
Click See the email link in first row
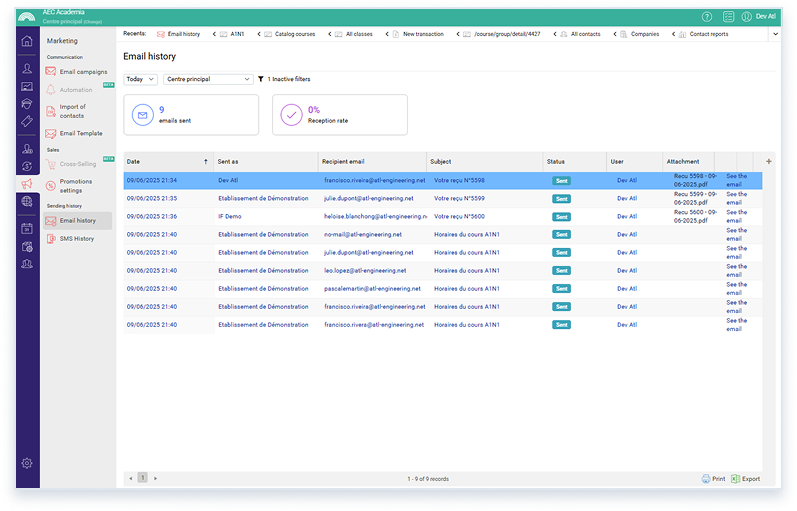[x=735, y=180]
